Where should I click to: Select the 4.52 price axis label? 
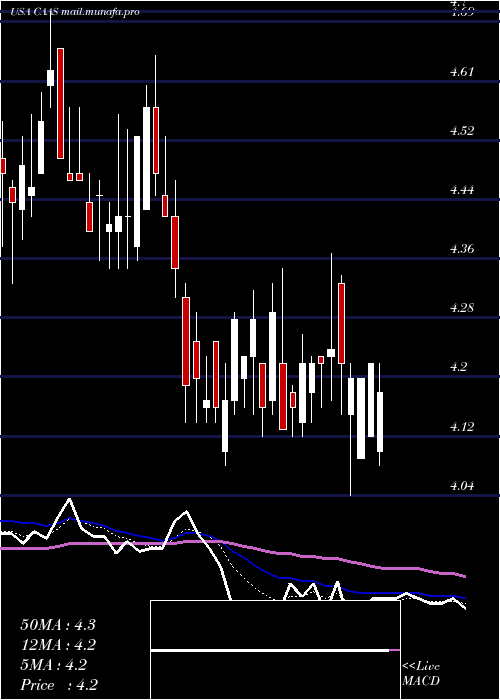(462, 131)
